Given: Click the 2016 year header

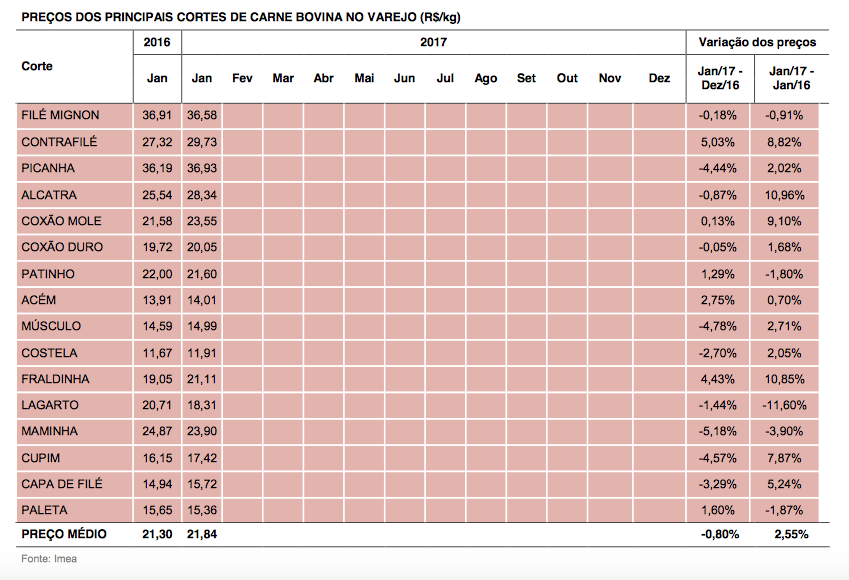Looking at the screenshot, I should [157, 42].
